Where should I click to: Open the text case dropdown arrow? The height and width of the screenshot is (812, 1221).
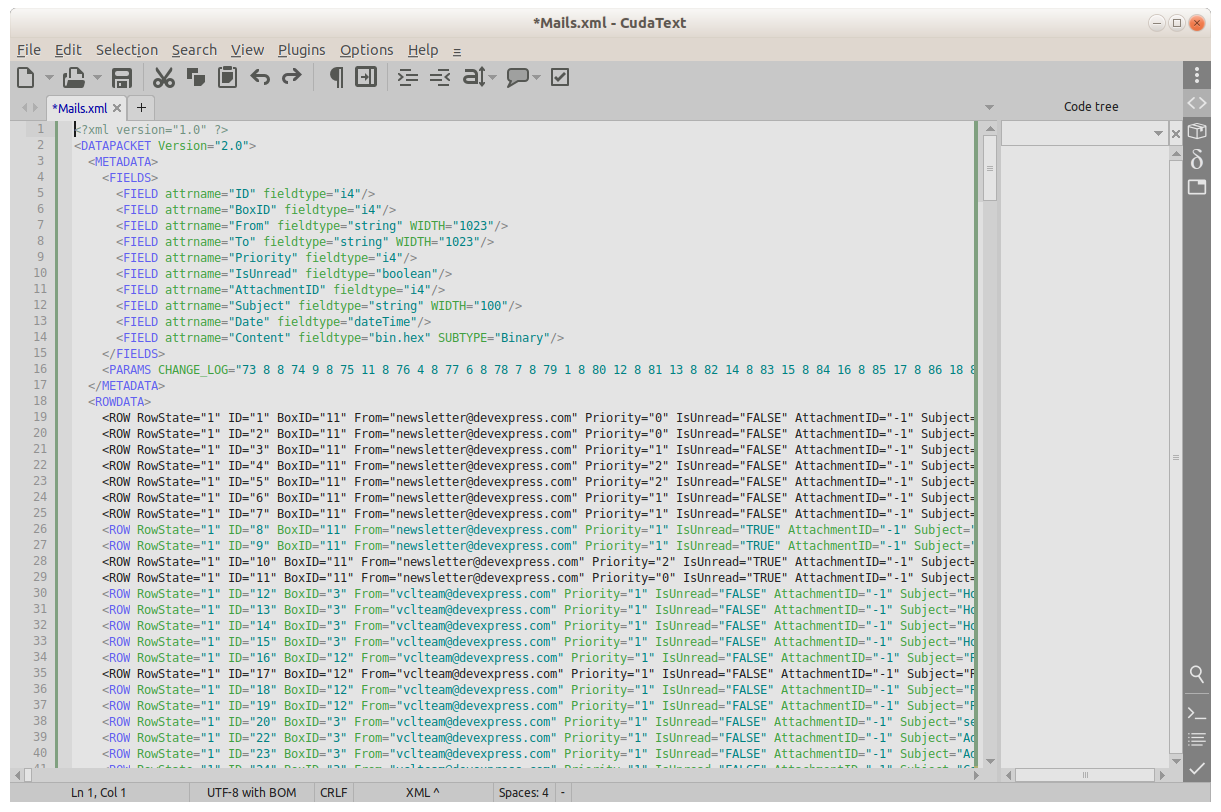coord(492,78)
